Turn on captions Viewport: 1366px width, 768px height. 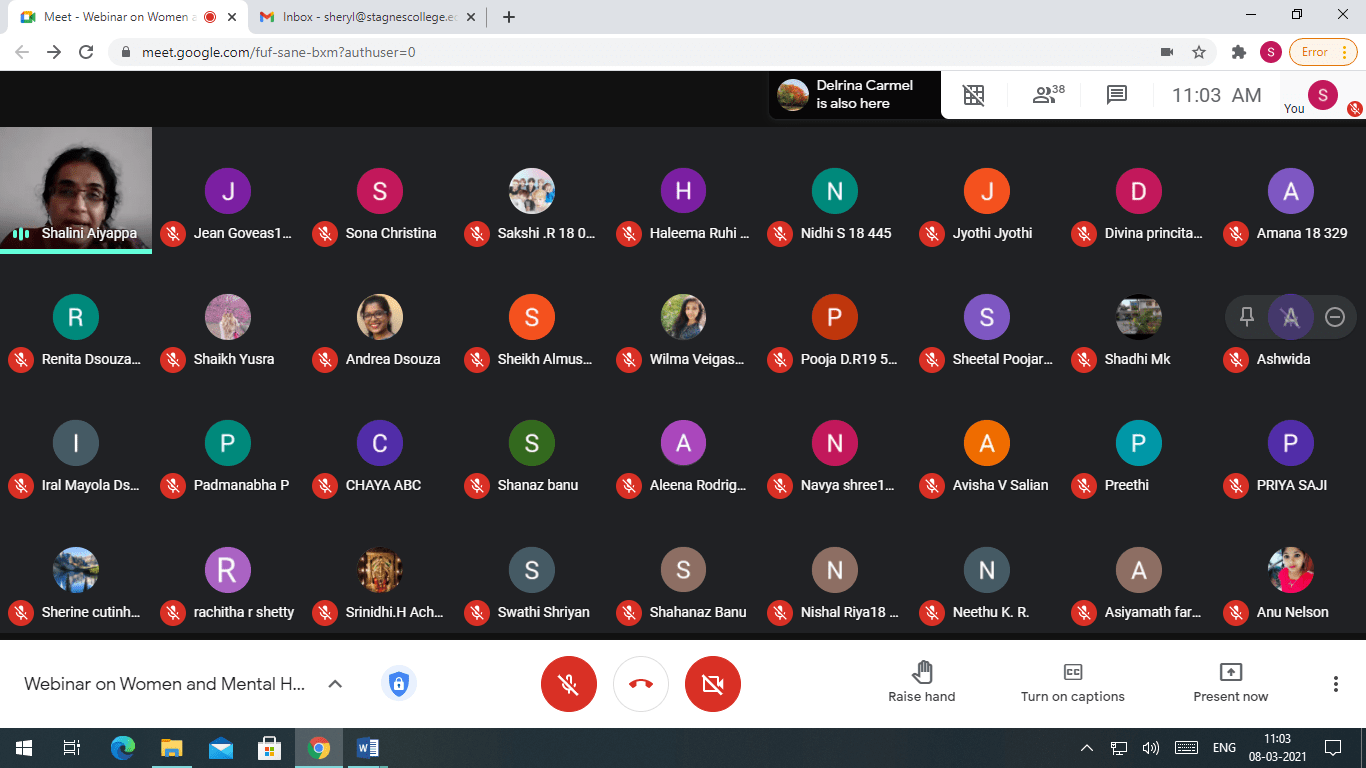[x=1072, y=682]
